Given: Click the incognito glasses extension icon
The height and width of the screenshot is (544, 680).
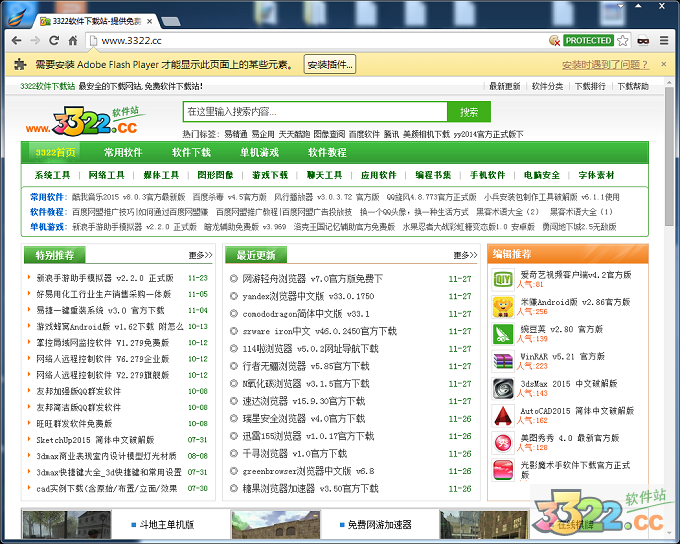Looking at the screenshot, I should [643, 40].
